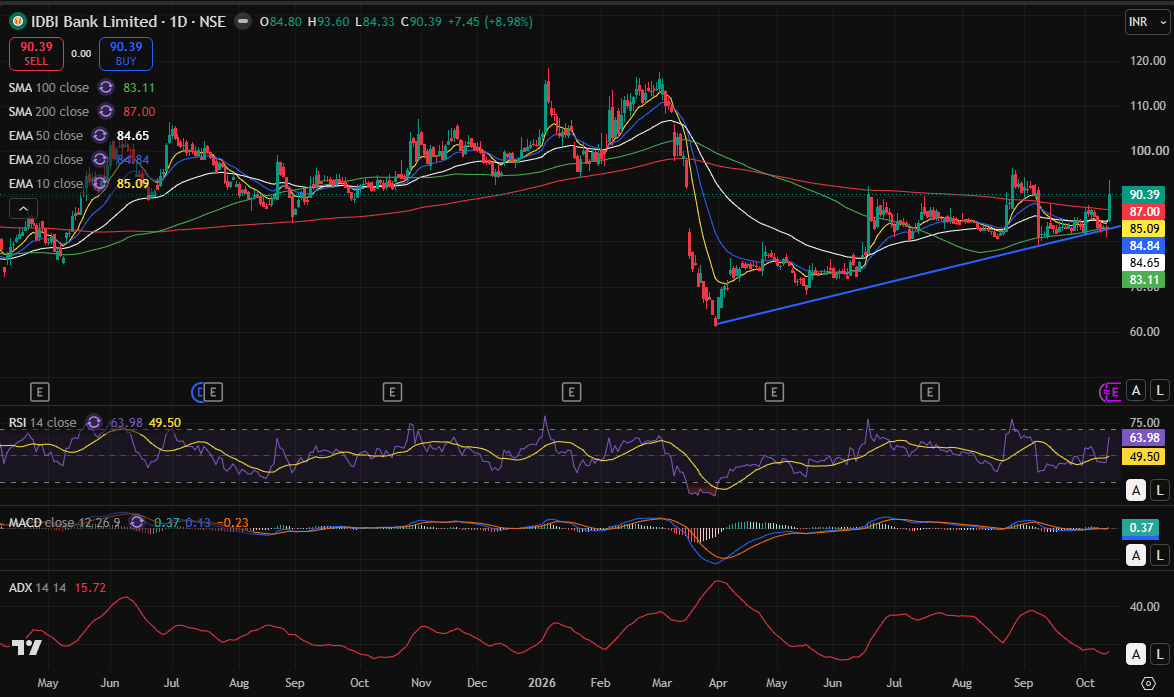Collapse the indicator legend with the chevron button
Viewport: 1174px width, 697px height.
coord(22,209)
